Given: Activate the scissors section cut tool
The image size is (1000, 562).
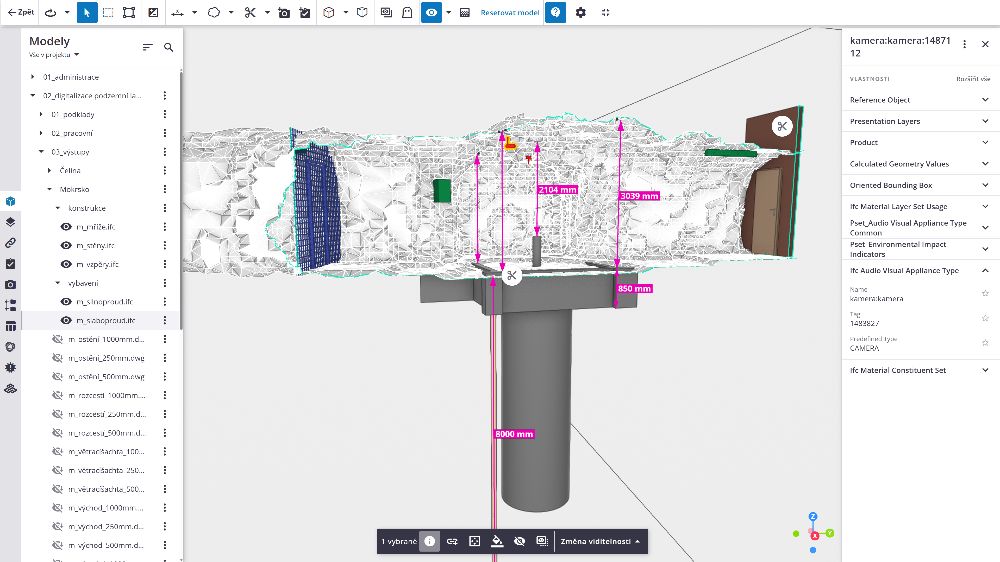Looking at the screenshot, I should [250, 13].
